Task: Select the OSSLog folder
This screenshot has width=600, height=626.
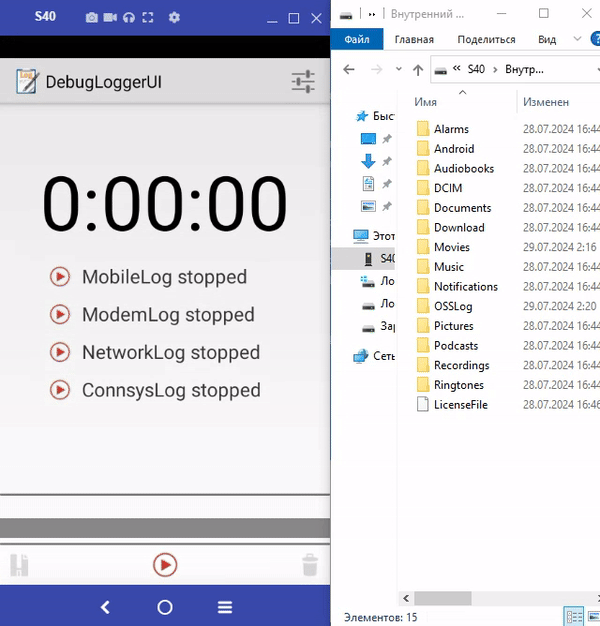Action: coord(453,306)
